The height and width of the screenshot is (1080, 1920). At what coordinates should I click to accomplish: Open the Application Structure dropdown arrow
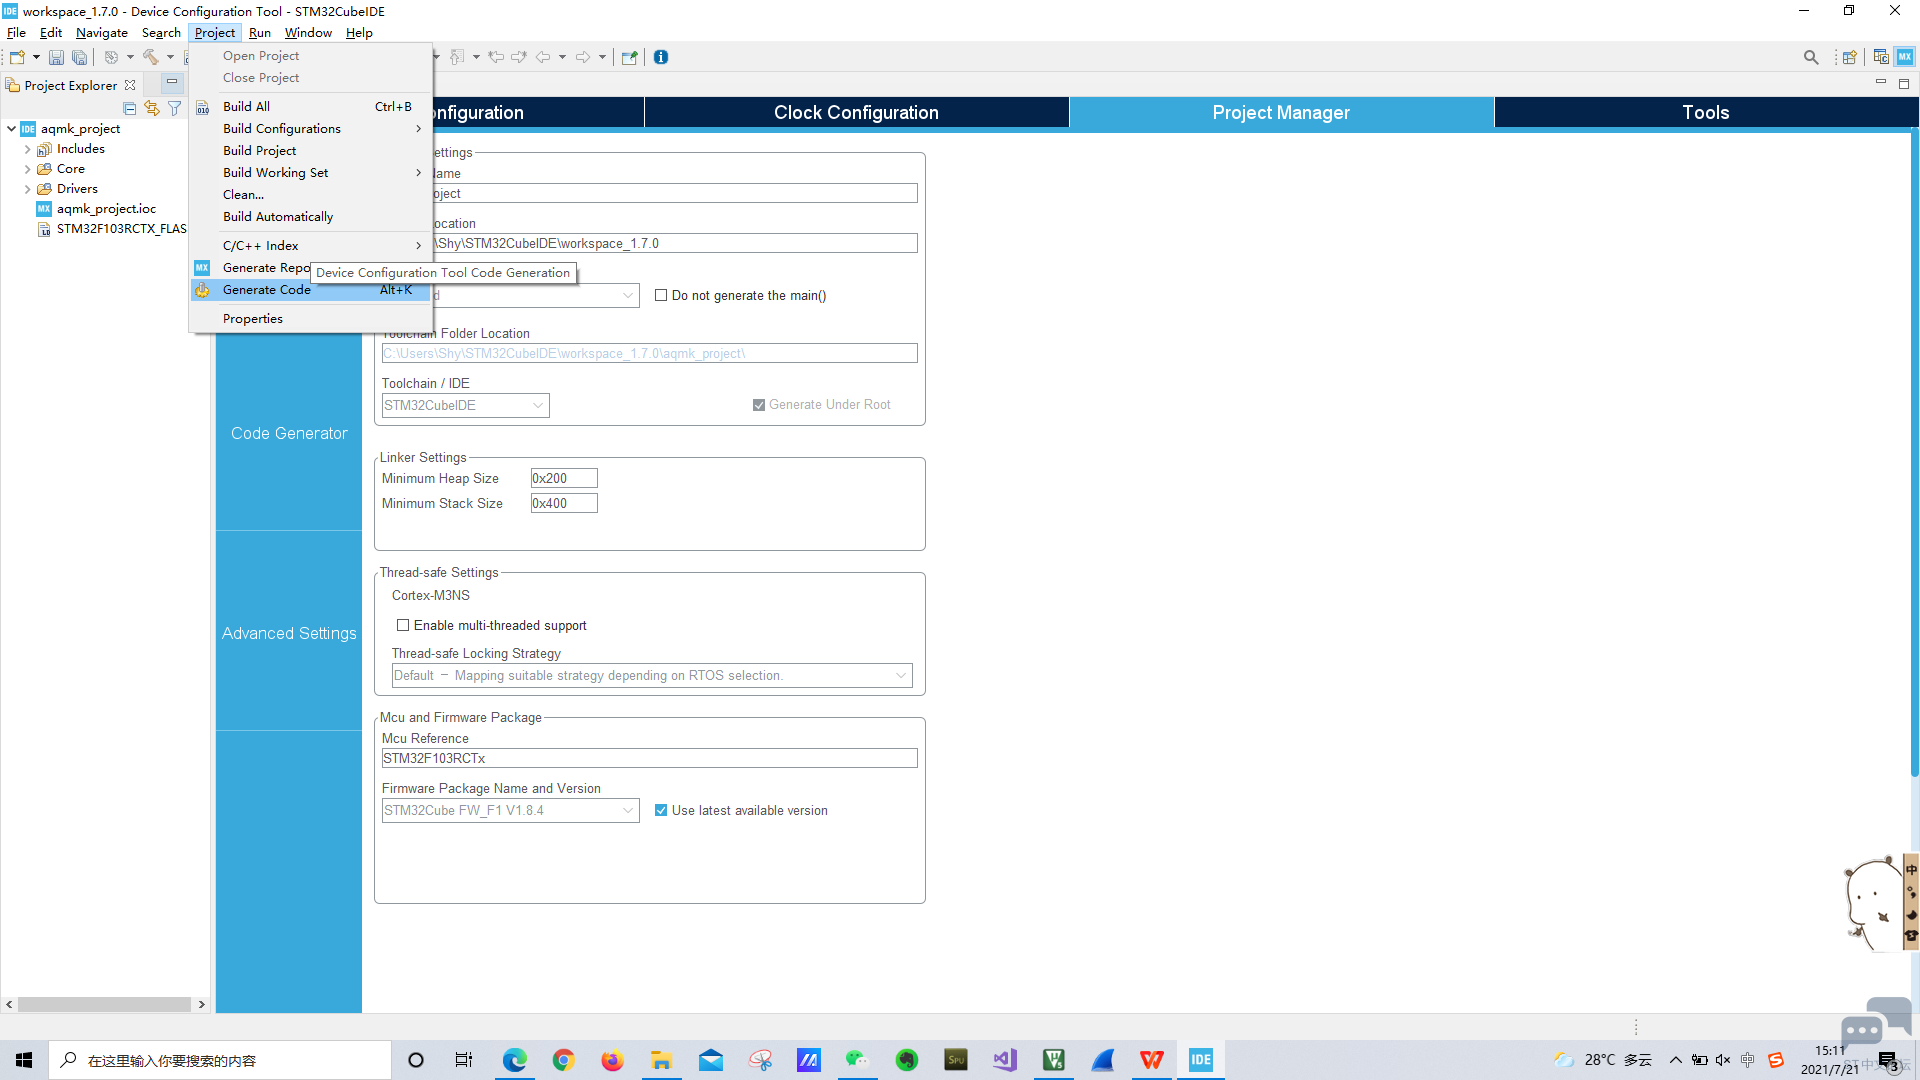click(628, 296)
